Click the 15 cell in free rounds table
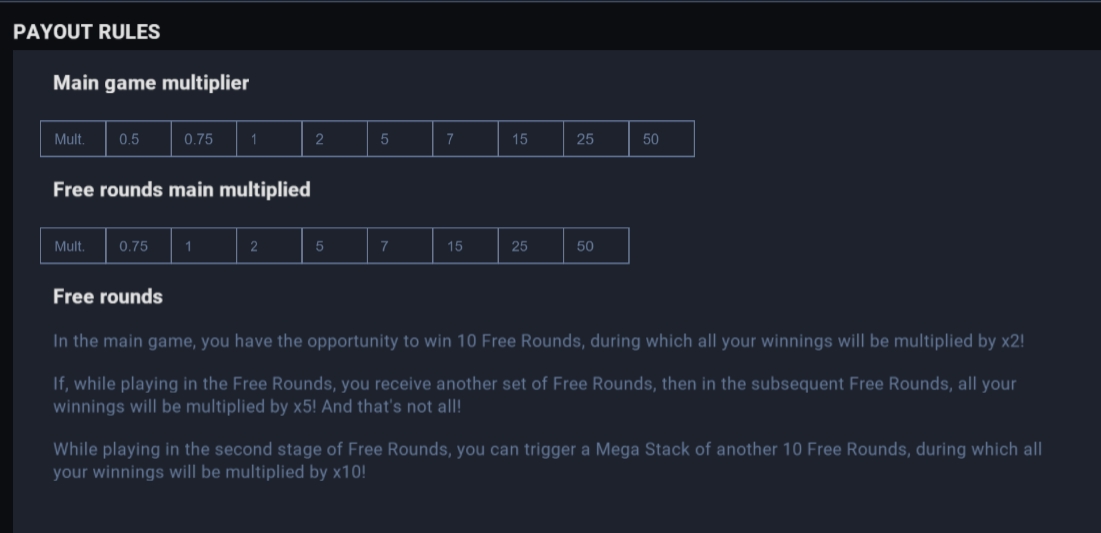Viewport: 1101px width, 533px height. 465,246
